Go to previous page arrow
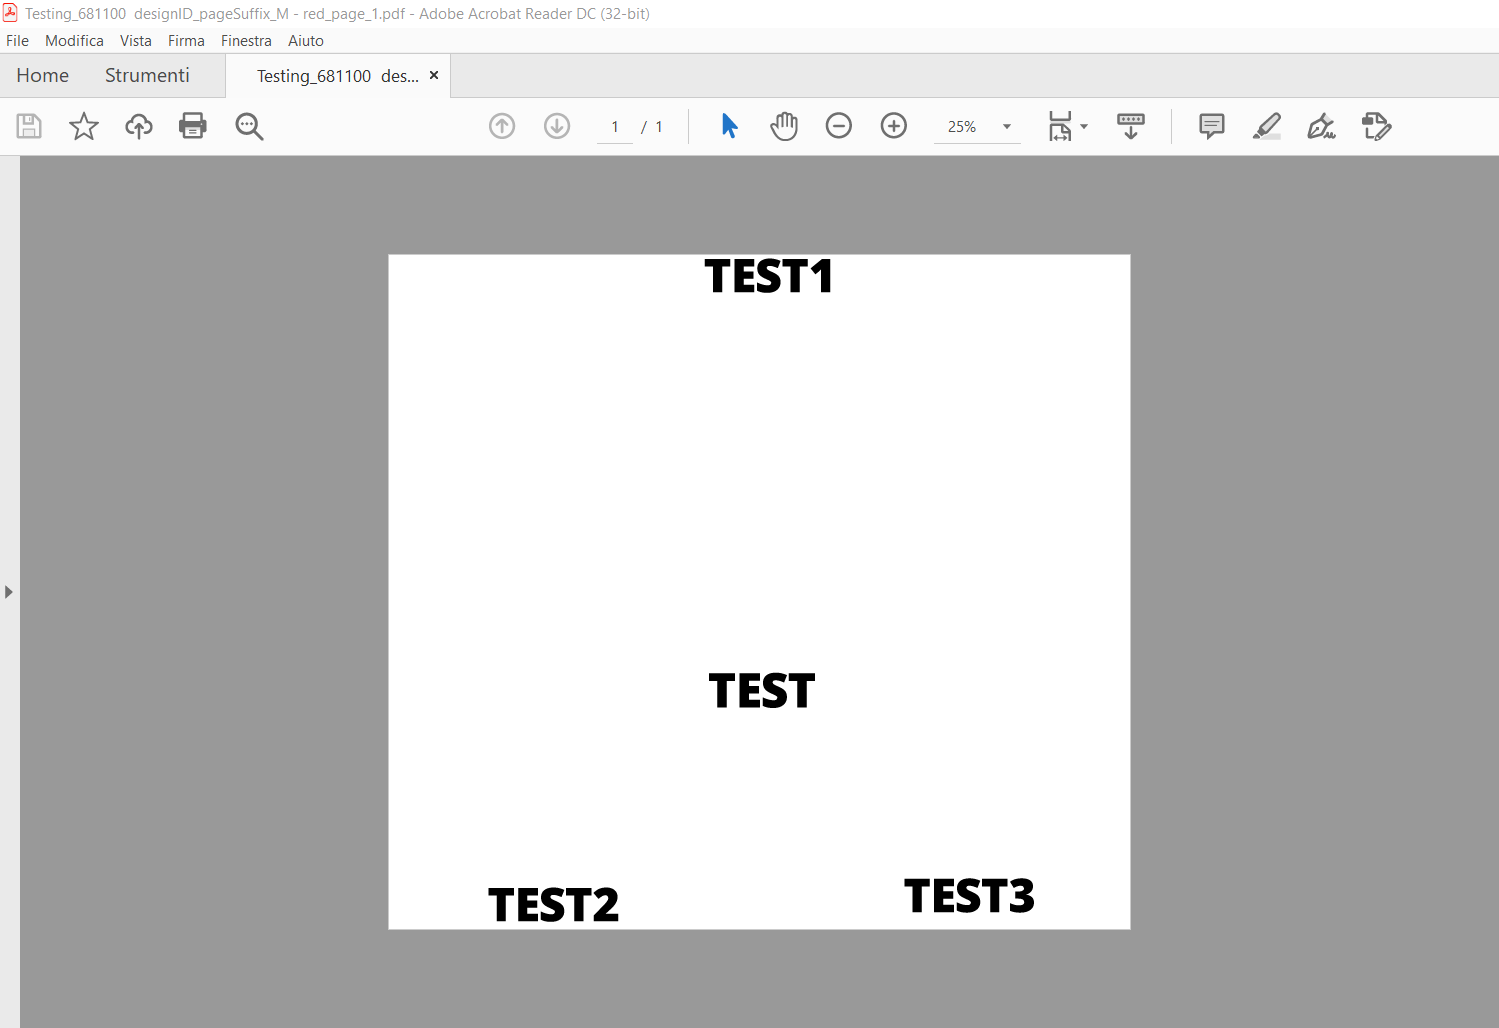1499x1028 pixels. coord(502,126)
